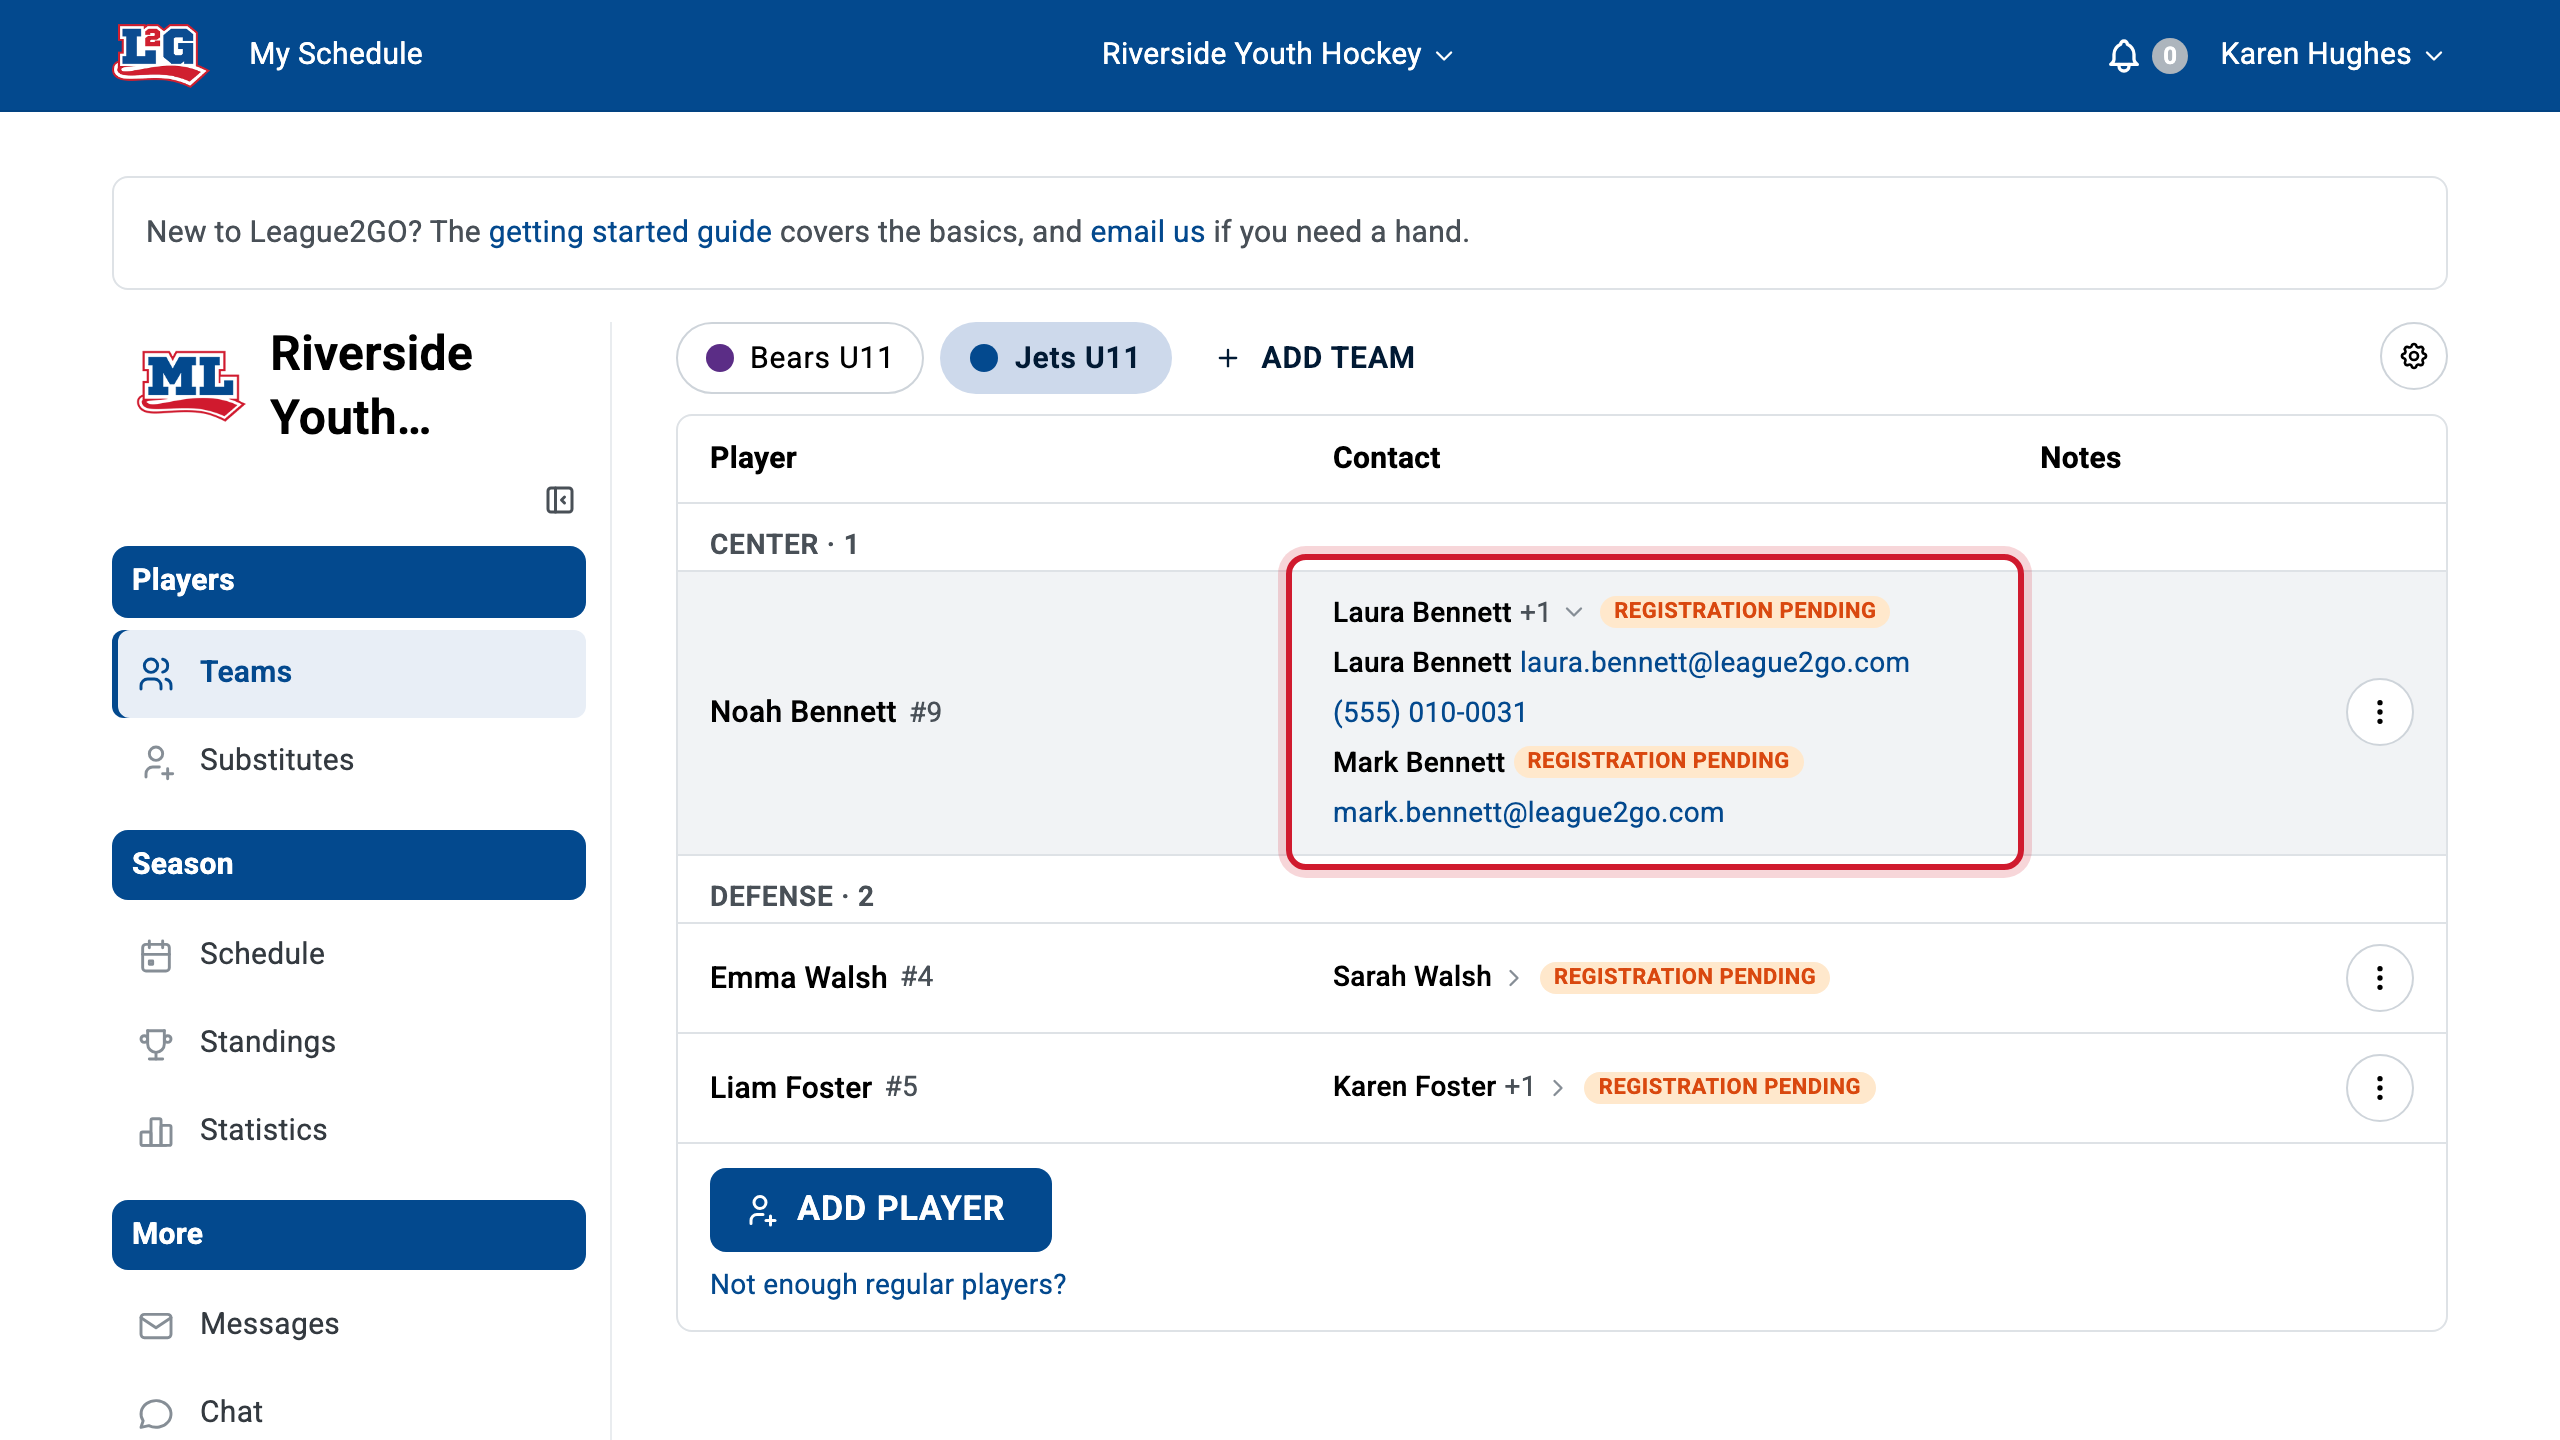2560x1440 pixels.
Task: Open Standings page from sidebar
Action: tap(349, 1042)
